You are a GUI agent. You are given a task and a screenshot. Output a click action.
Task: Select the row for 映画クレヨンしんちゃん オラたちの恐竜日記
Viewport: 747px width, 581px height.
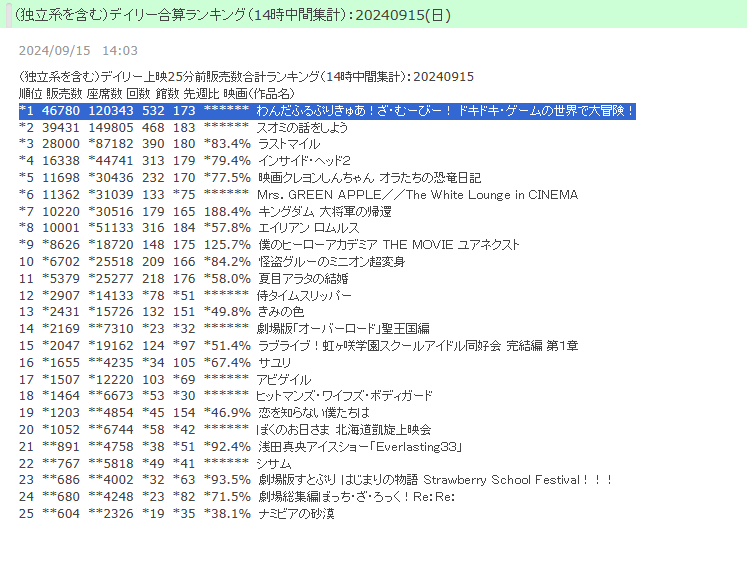coord(250,178)
